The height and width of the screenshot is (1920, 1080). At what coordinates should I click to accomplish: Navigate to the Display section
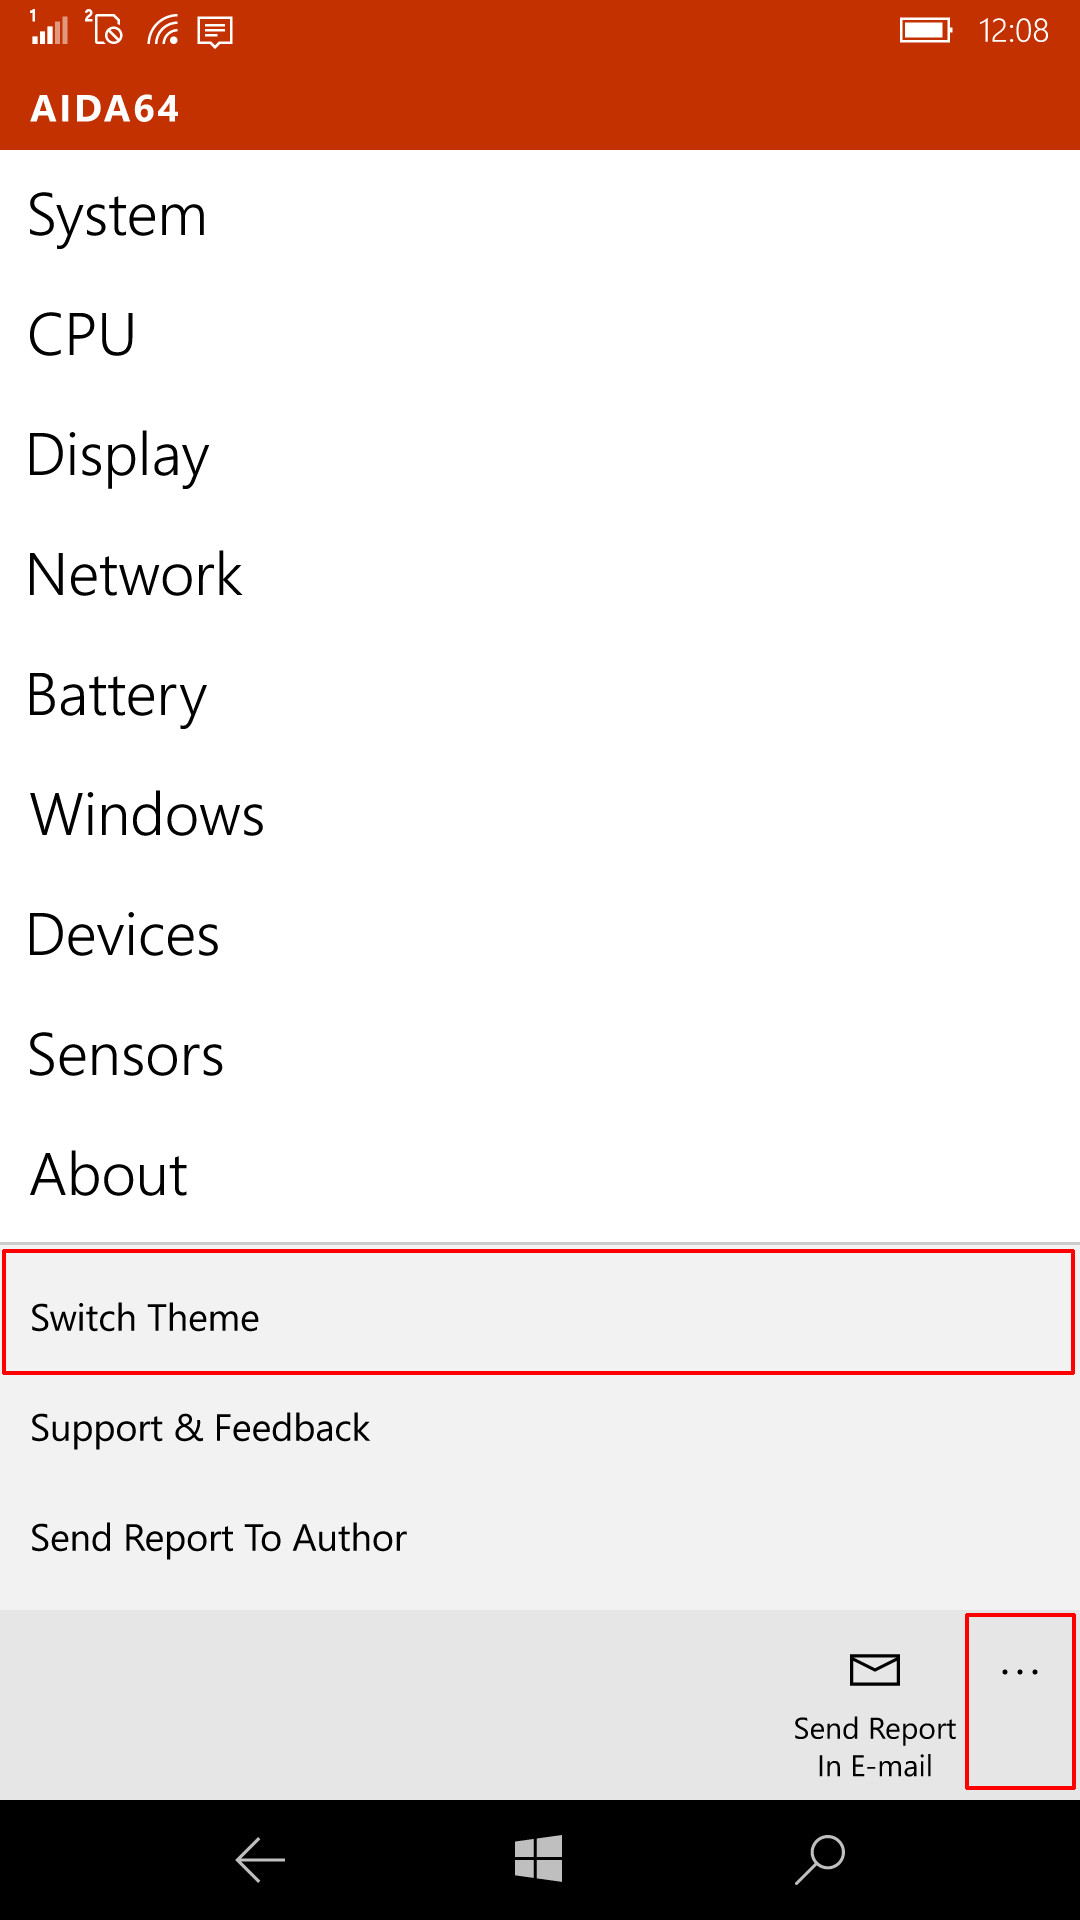(118, 454)
